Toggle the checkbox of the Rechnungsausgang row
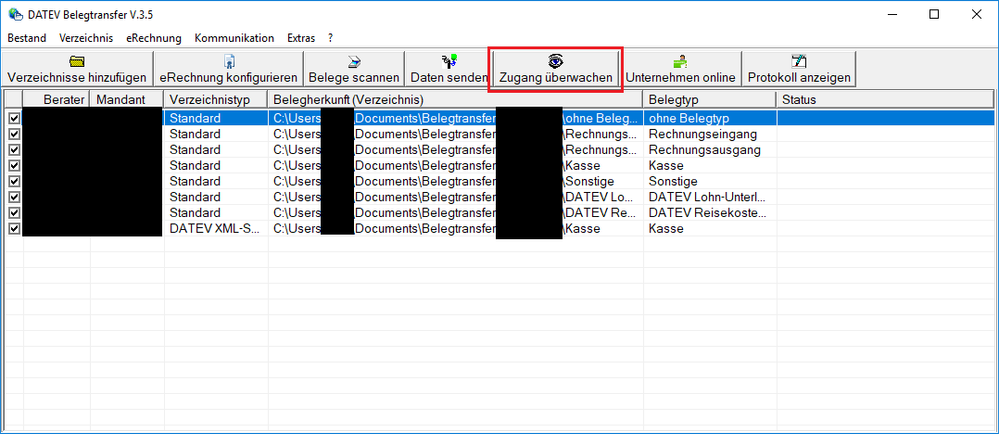The width and height of the screenshot is (999, 434). tap(13, 150)
